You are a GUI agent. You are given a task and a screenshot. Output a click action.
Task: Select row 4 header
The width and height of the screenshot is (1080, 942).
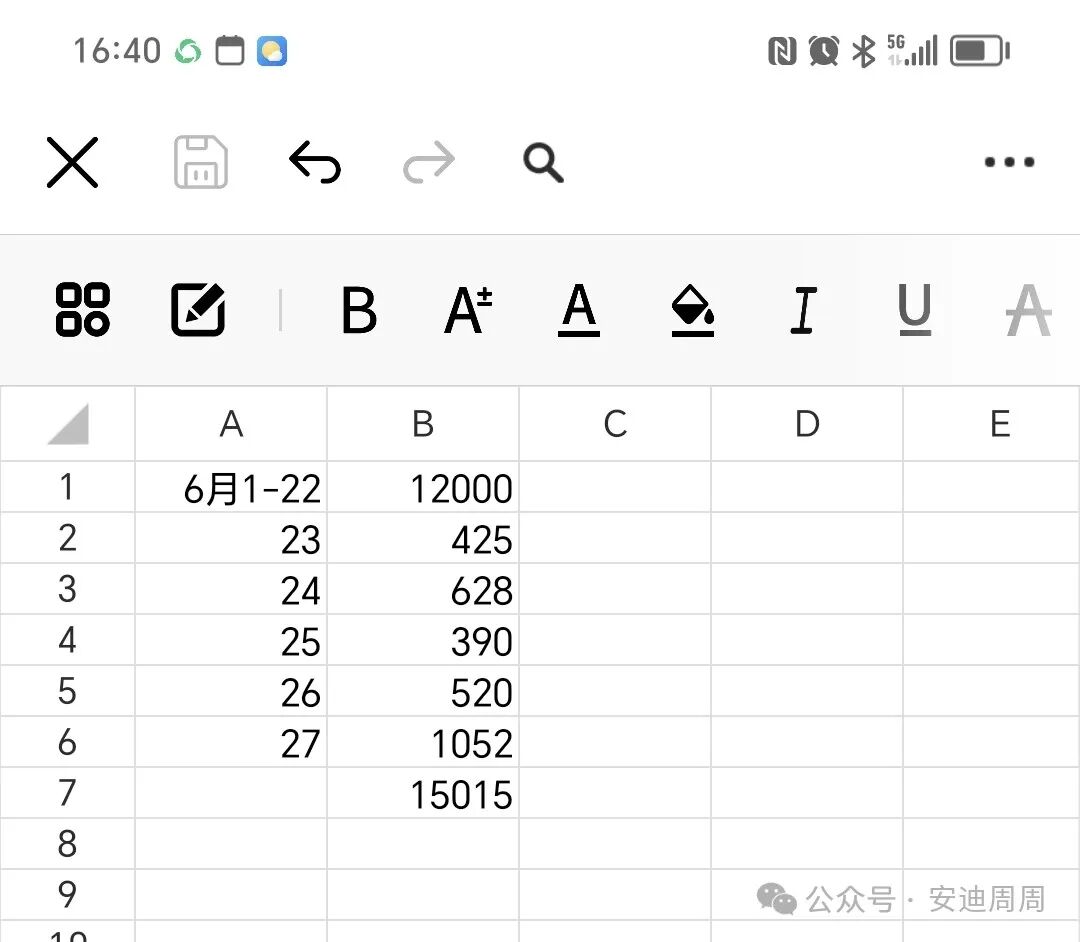coord(67,640)
